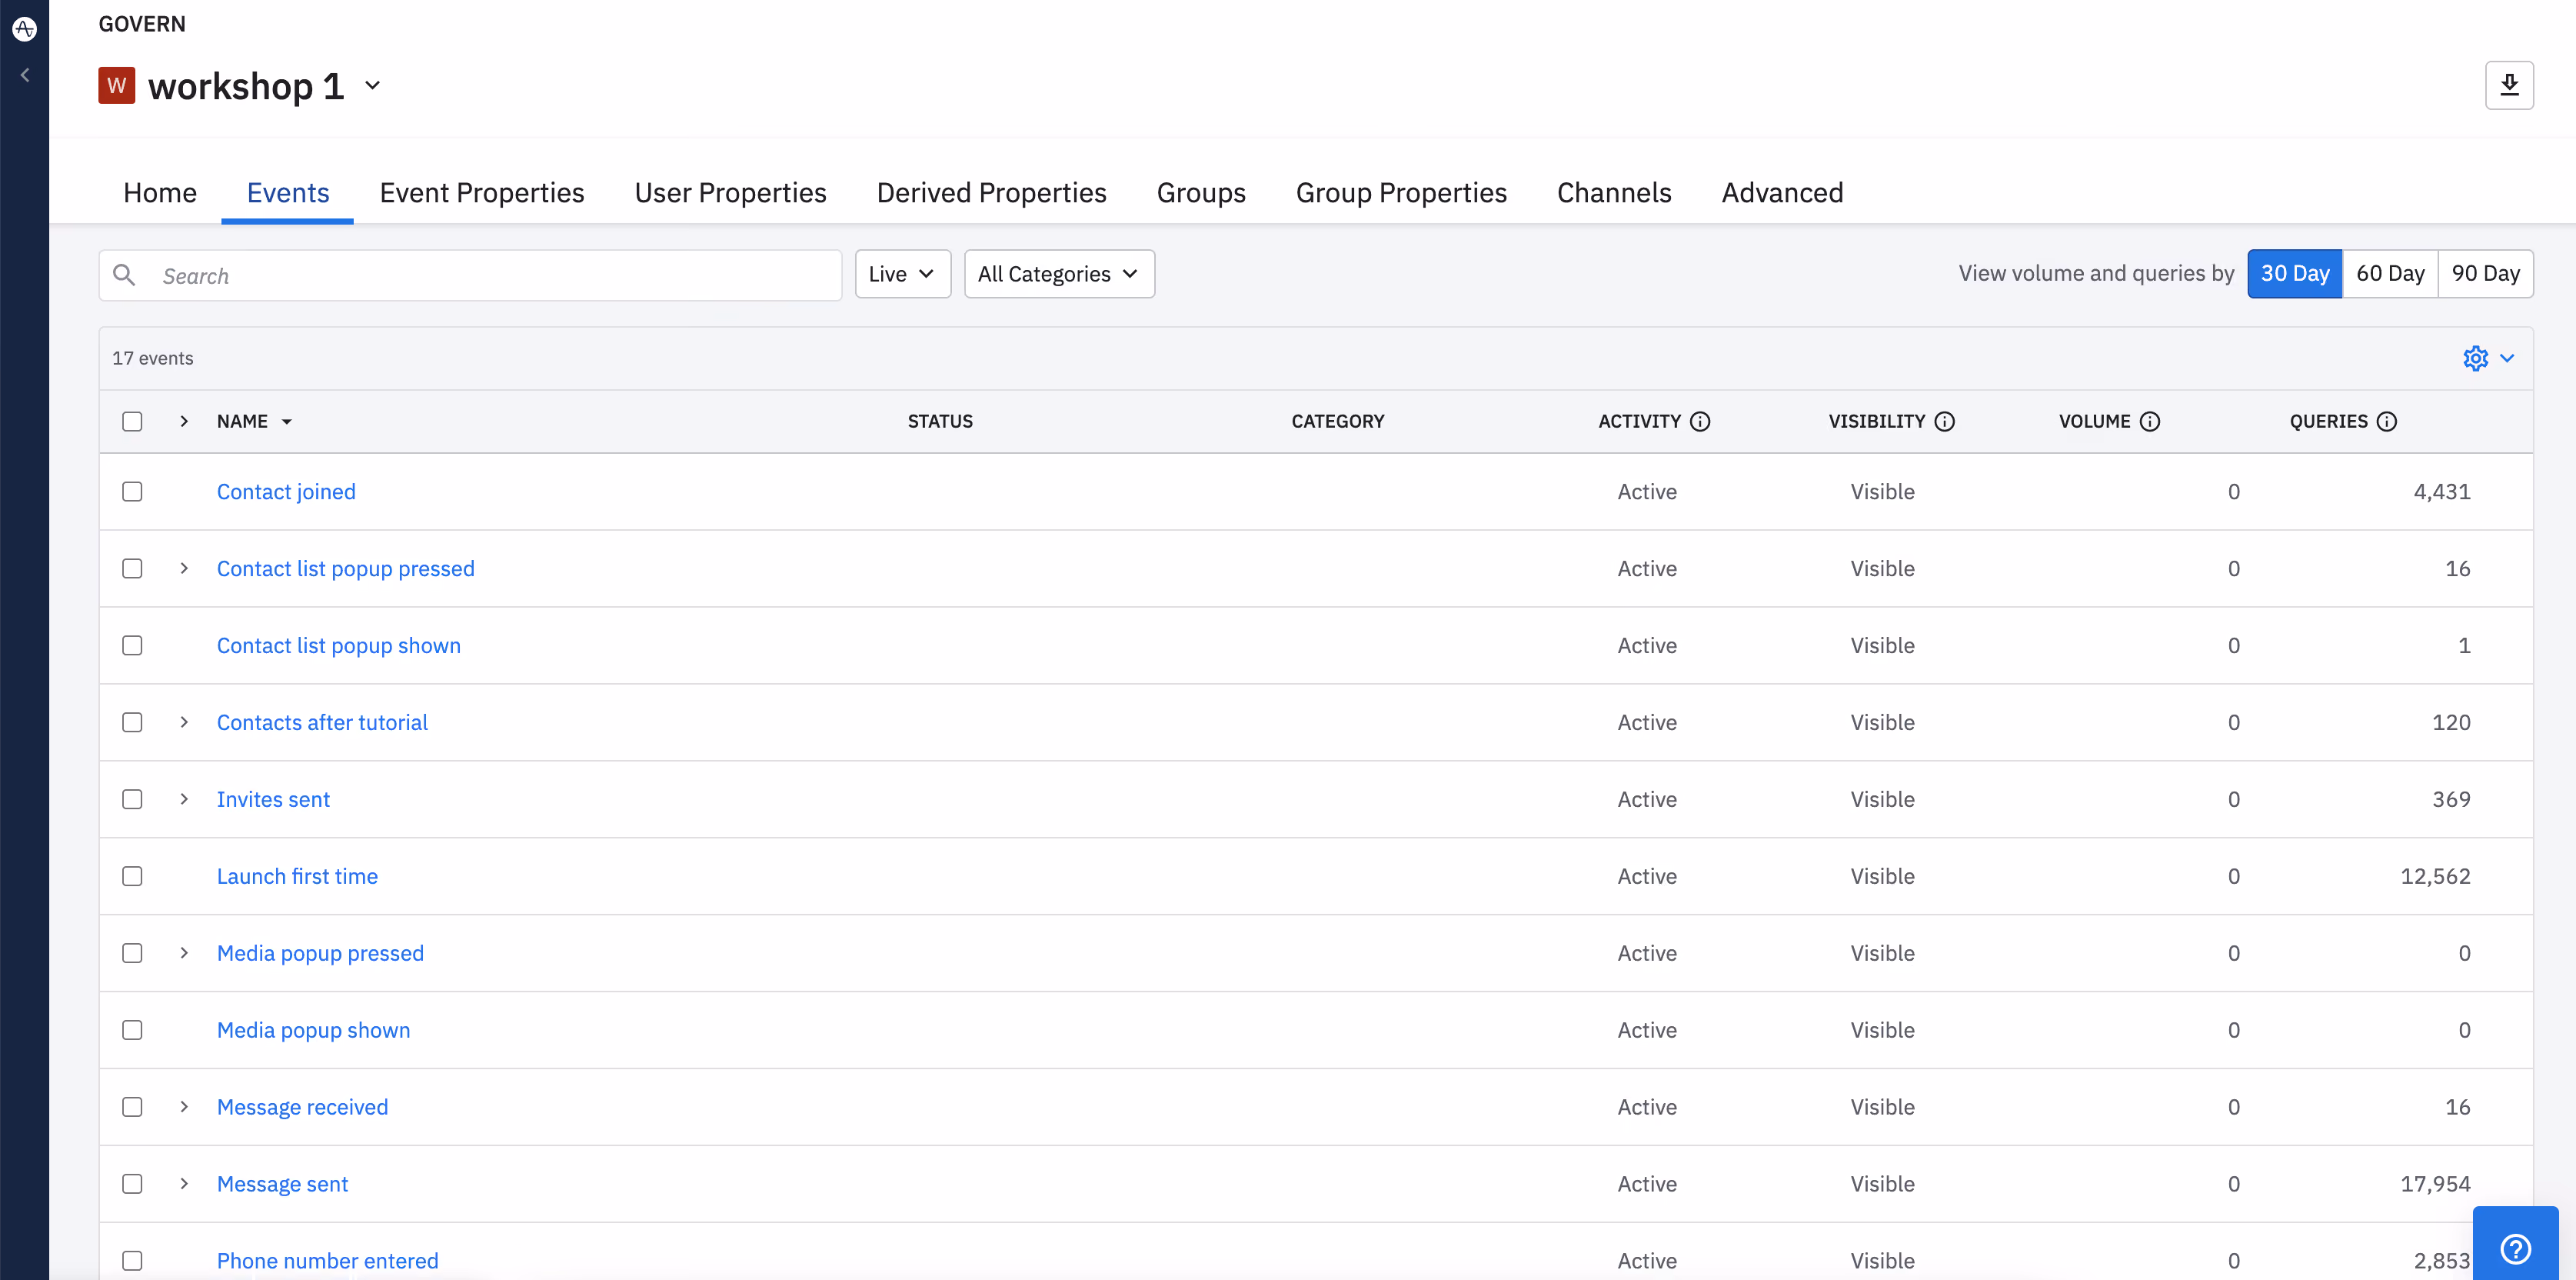2576x1280 pixels.
Task: Open the All Categories dropdown
Action: point(1059,274)
